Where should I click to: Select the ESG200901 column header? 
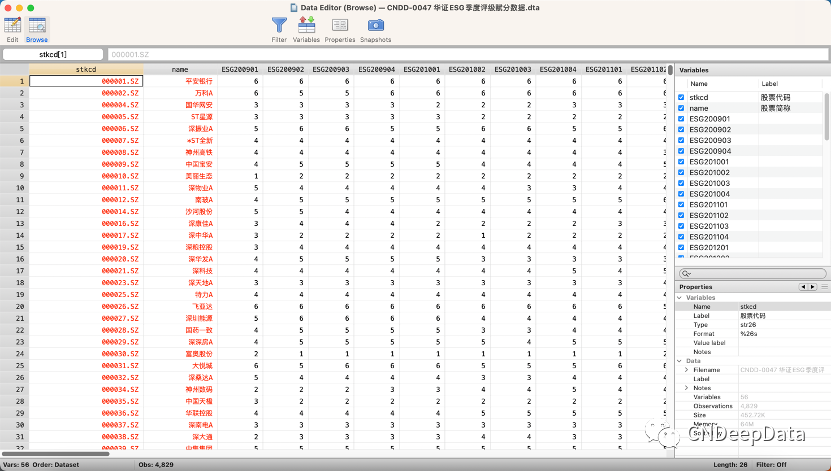pos(240,69)
